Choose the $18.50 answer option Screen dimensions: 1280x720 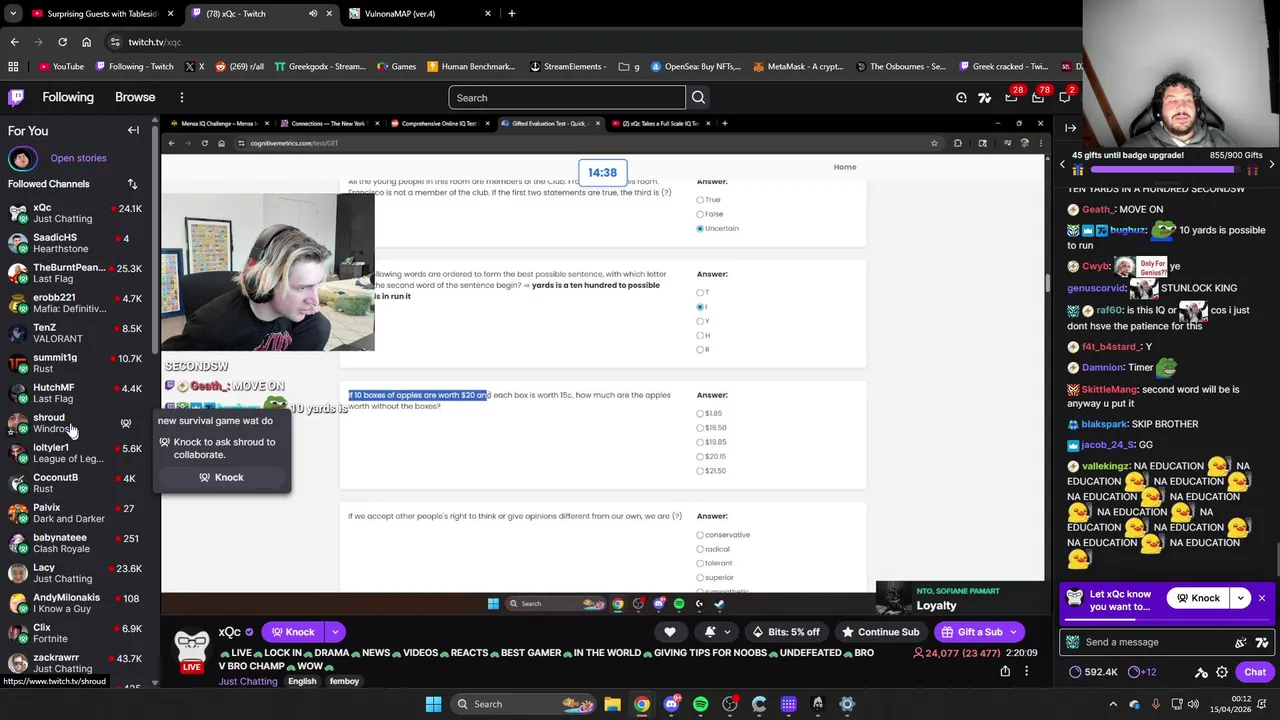pyautogui.click(x=700, y=427)
